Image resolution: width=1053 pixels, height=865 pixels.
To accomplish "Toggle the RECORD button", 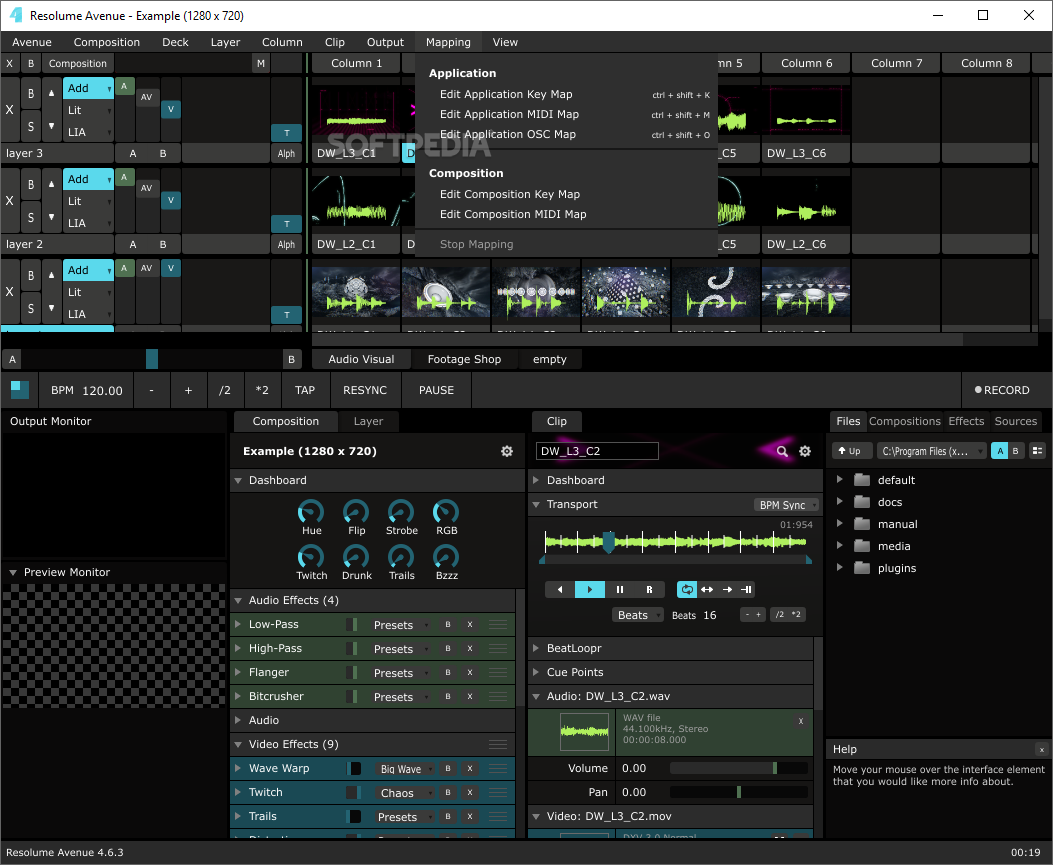I will [1003, 390].
